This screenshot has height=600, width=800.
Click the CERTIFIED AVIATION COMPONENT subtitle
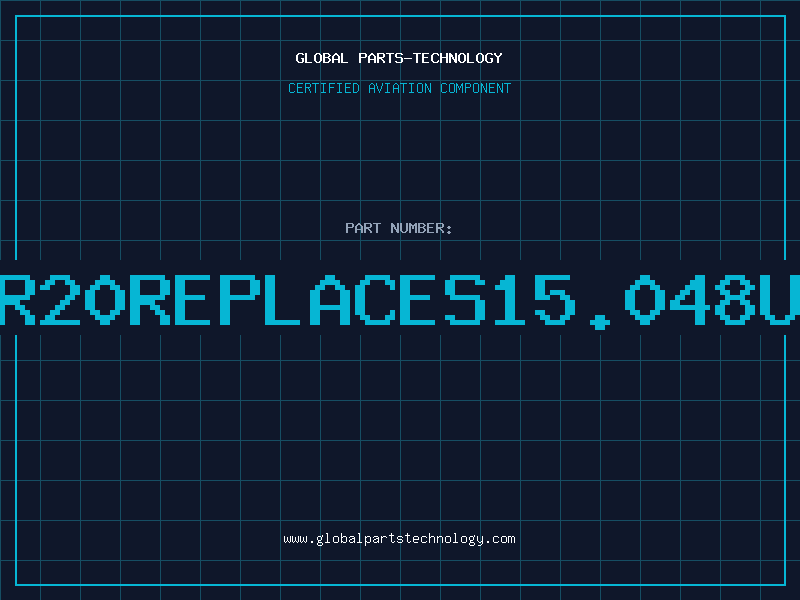[399, 88]
